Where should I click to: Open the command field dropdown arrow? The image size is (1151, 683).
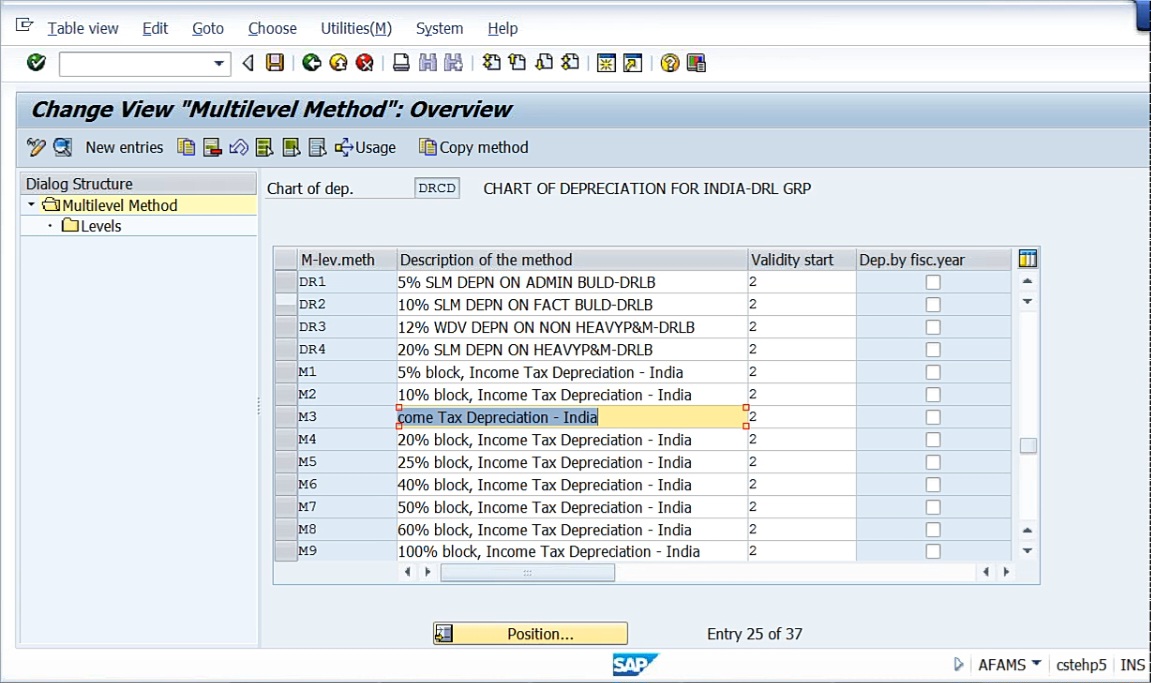[x=219, y=64]
